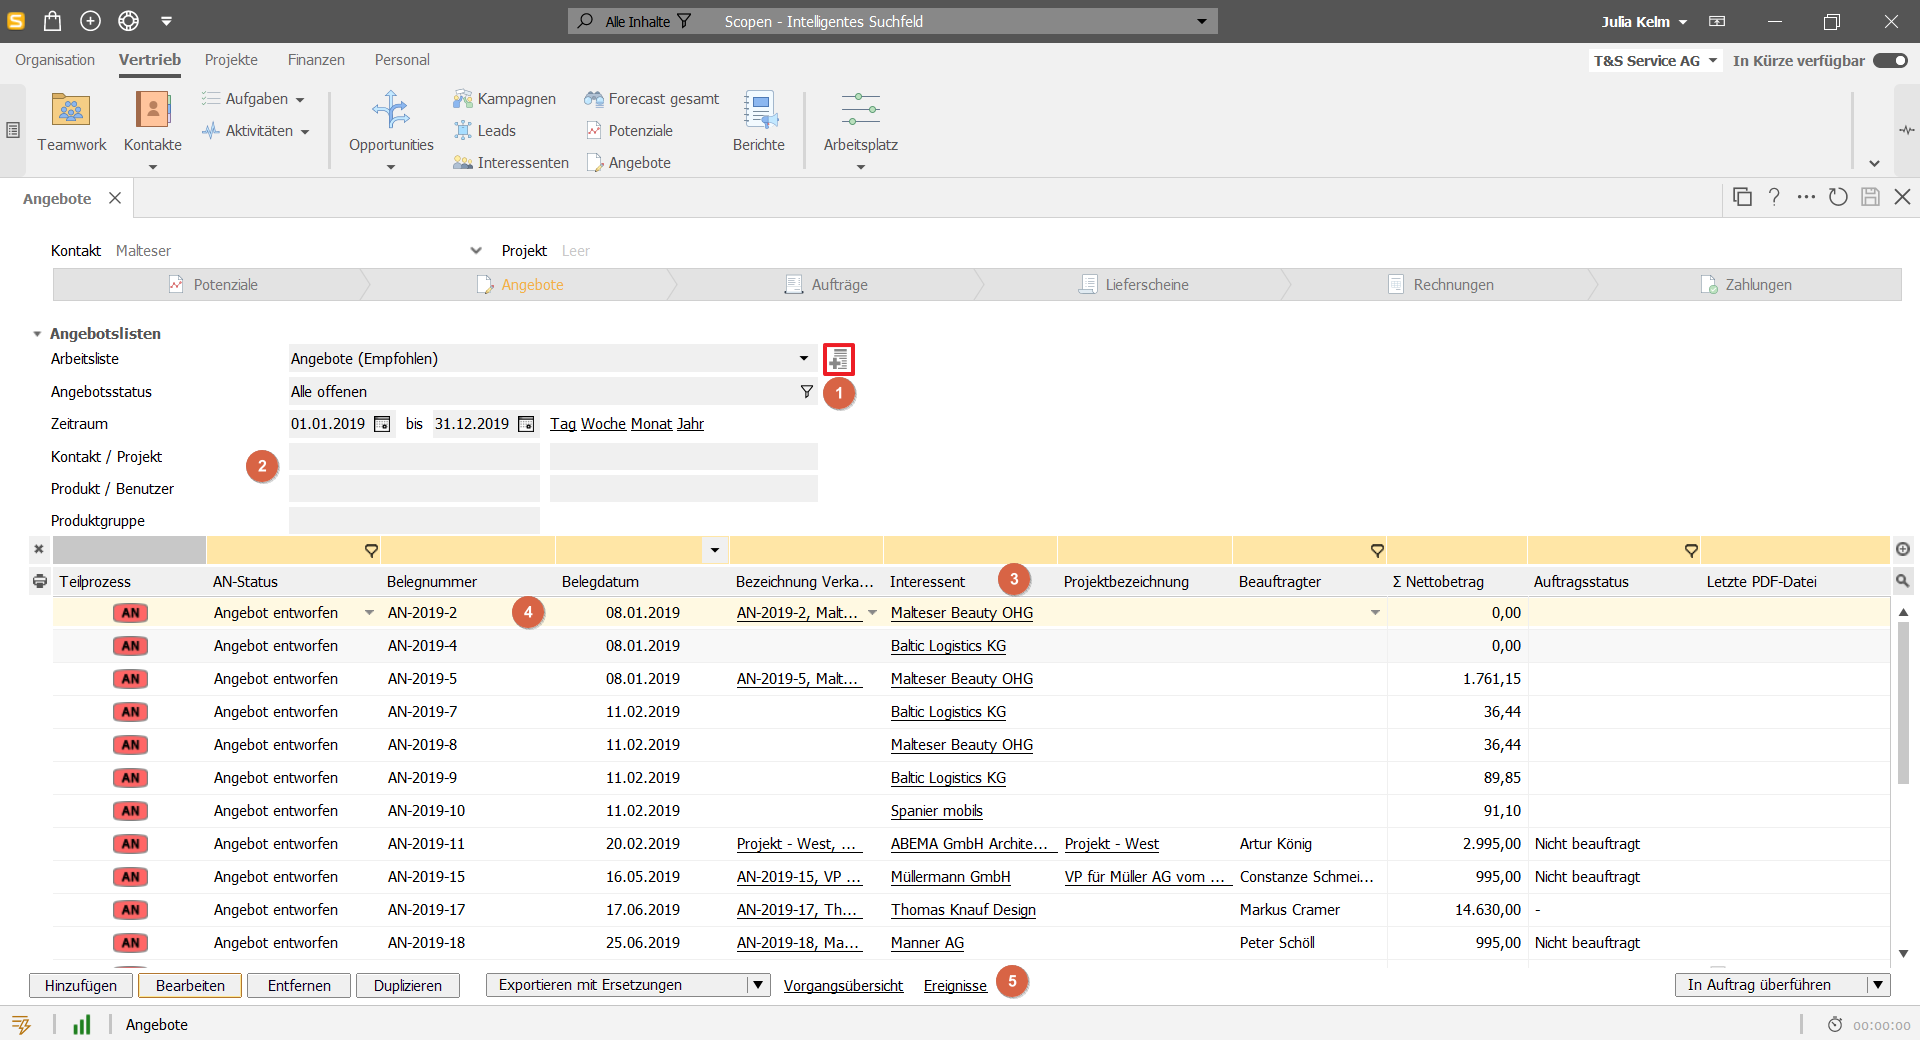This screenshot has width=1920, height=1040.
Task: Open Thomas Knauf Design interessent link
Action: coord(963,910)
